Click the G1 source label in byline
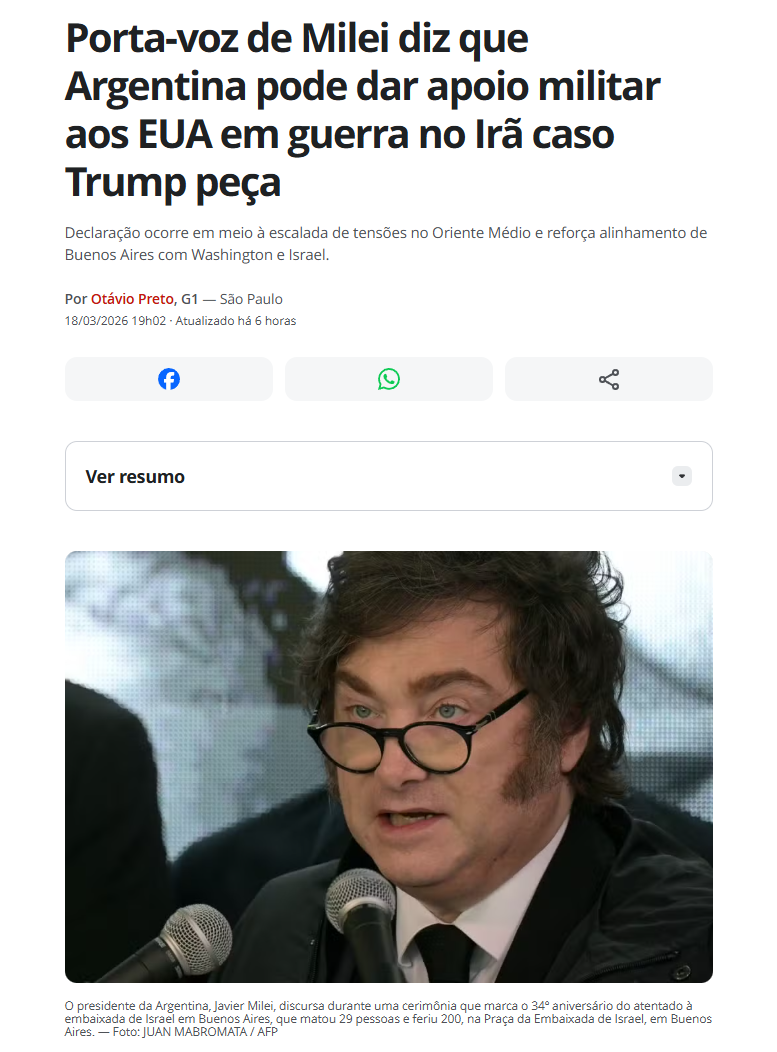 tap(189, 299)
